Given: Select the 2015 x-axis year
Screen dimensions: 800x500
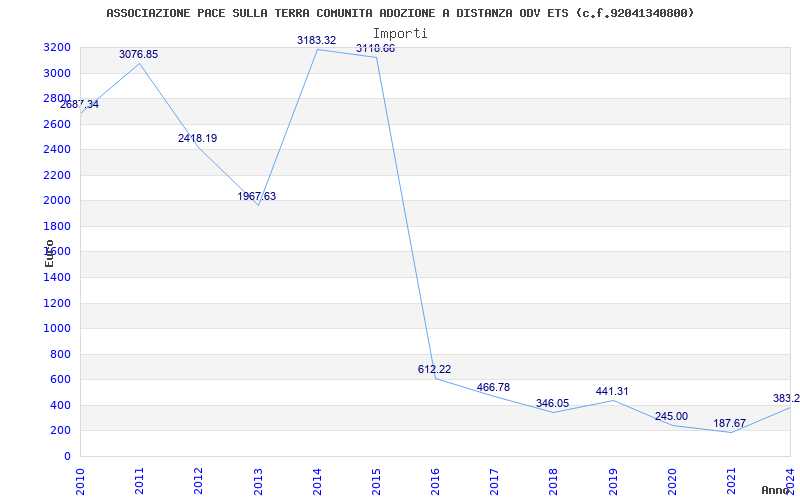Looking at the screenshot, I should [376, 481].
